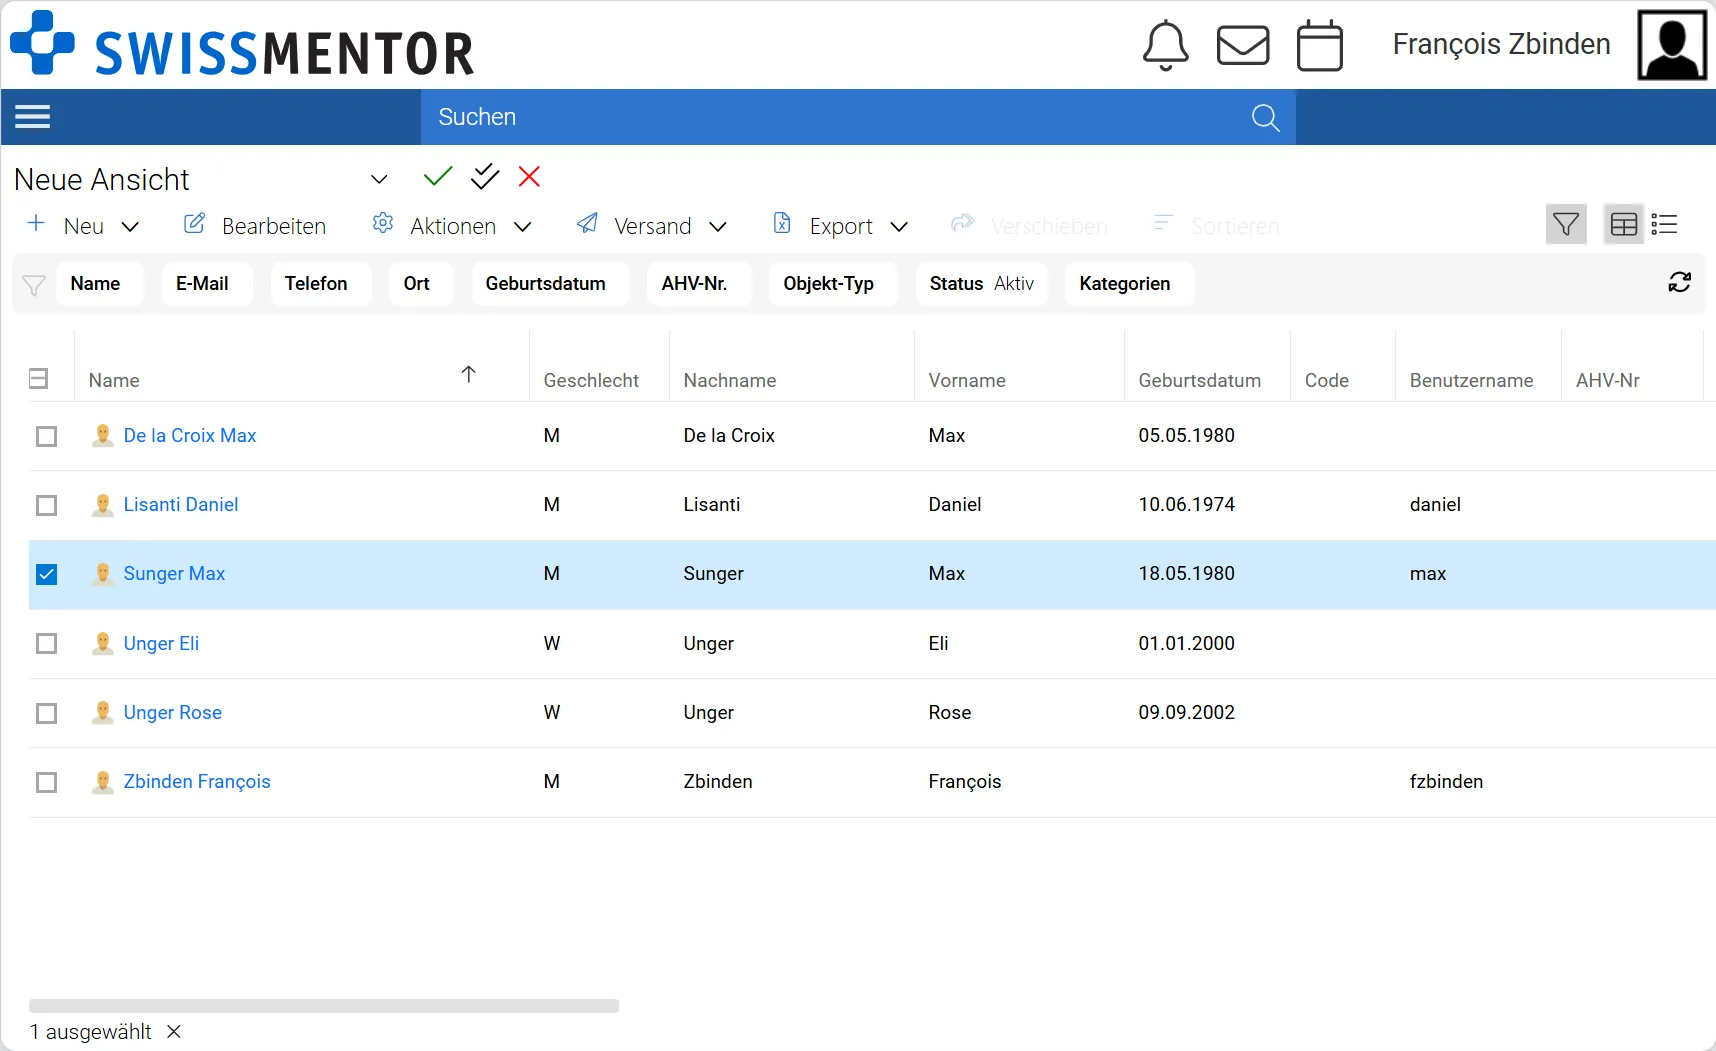
Task: Click the search magnifier icon
Action: click(1265, 118)
